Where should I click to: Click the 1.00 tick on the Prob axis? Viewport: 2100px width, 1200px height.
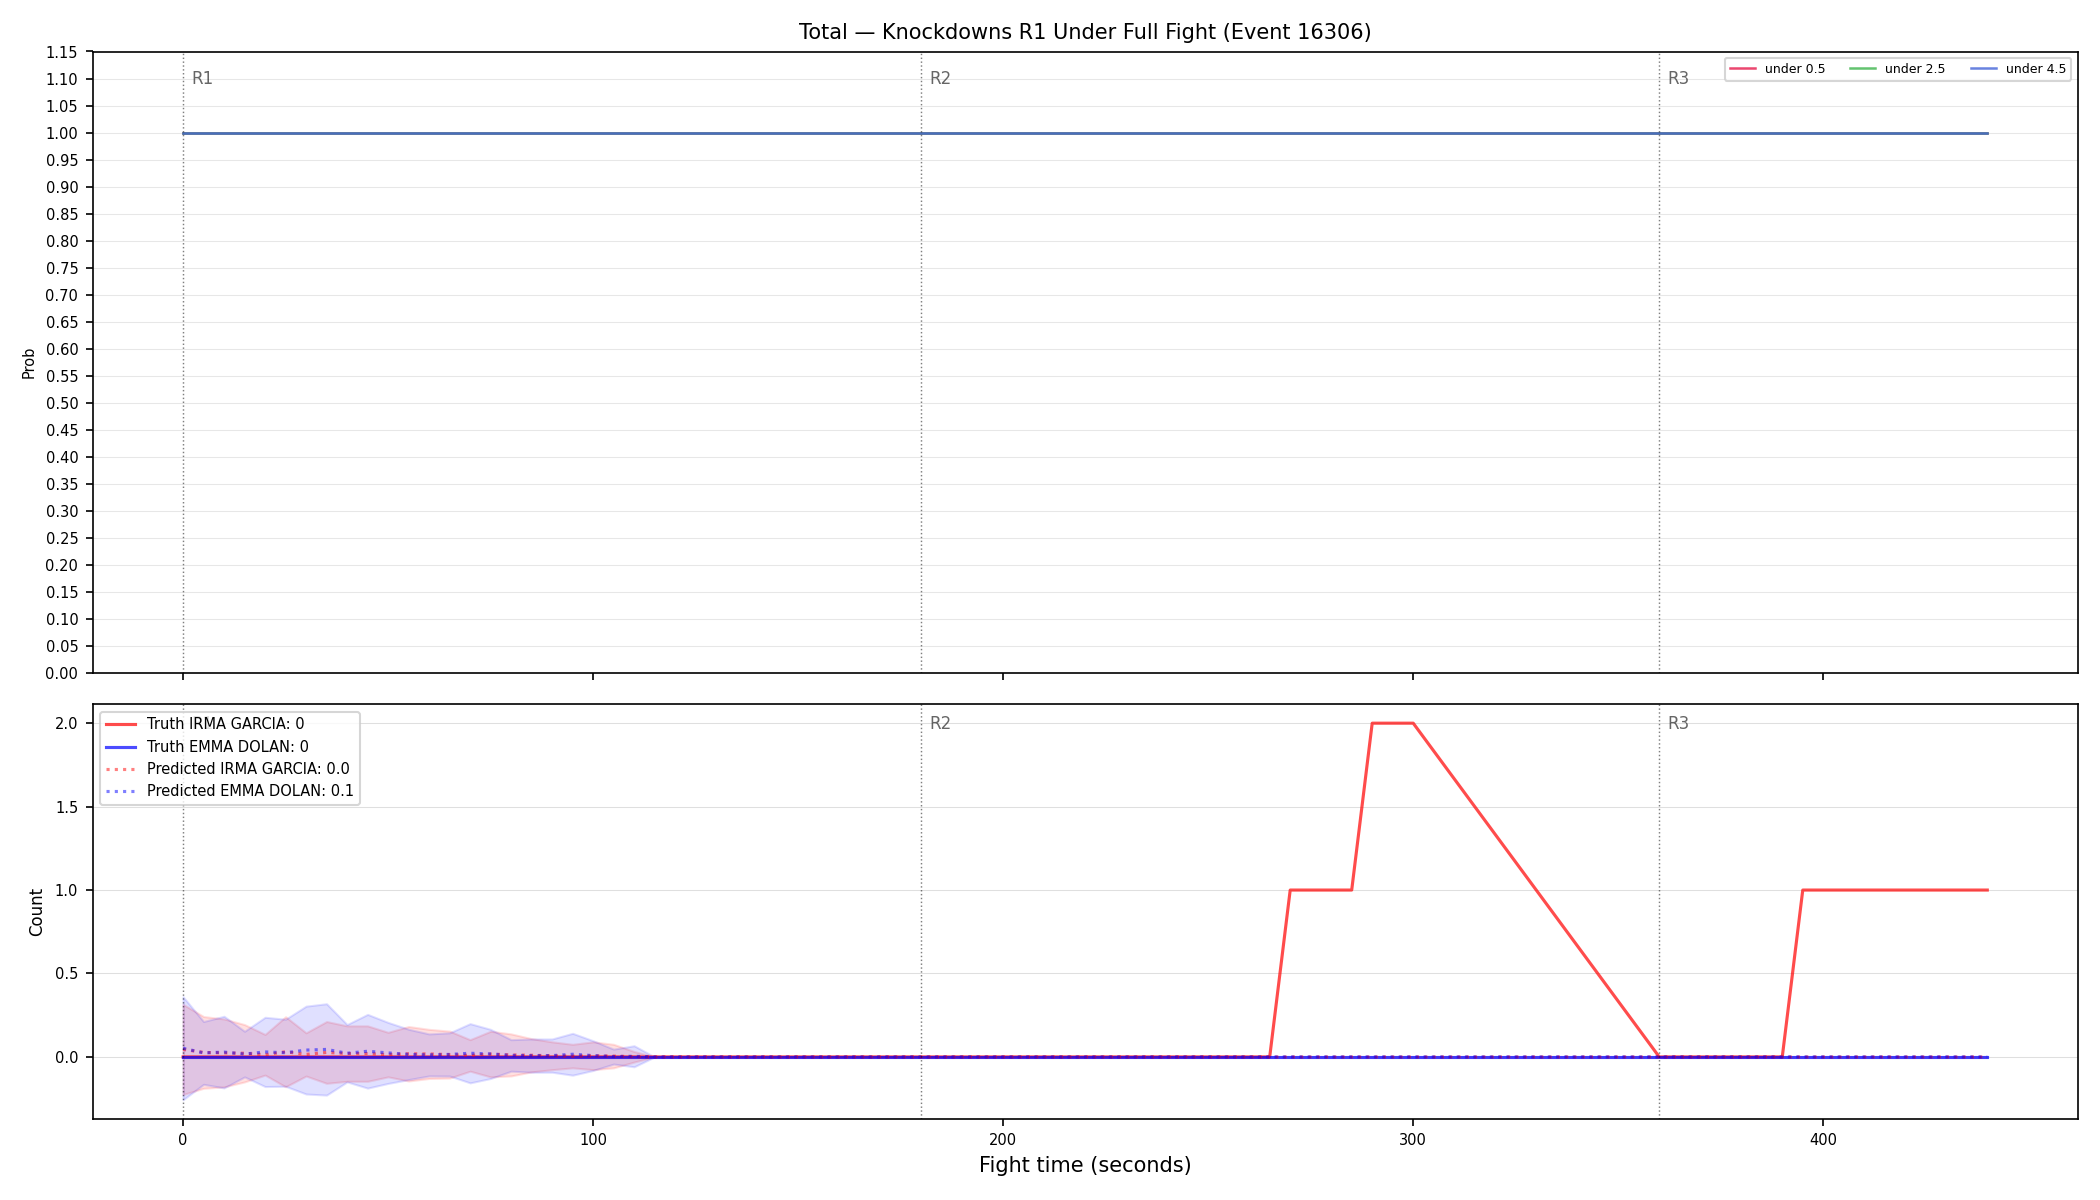coord(61,133)
